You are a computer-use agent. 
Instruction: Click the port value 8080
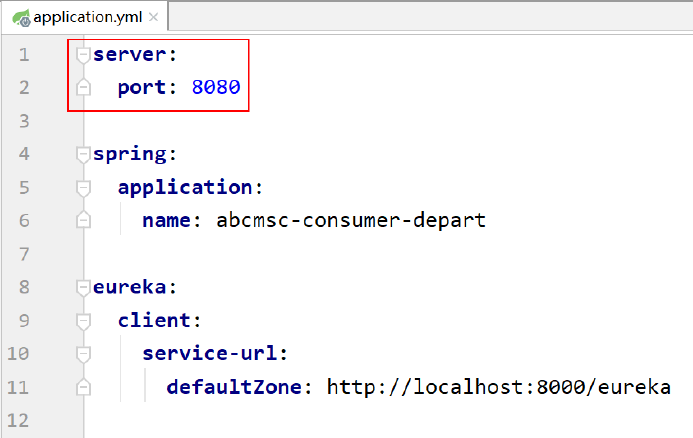click(215, 87)
